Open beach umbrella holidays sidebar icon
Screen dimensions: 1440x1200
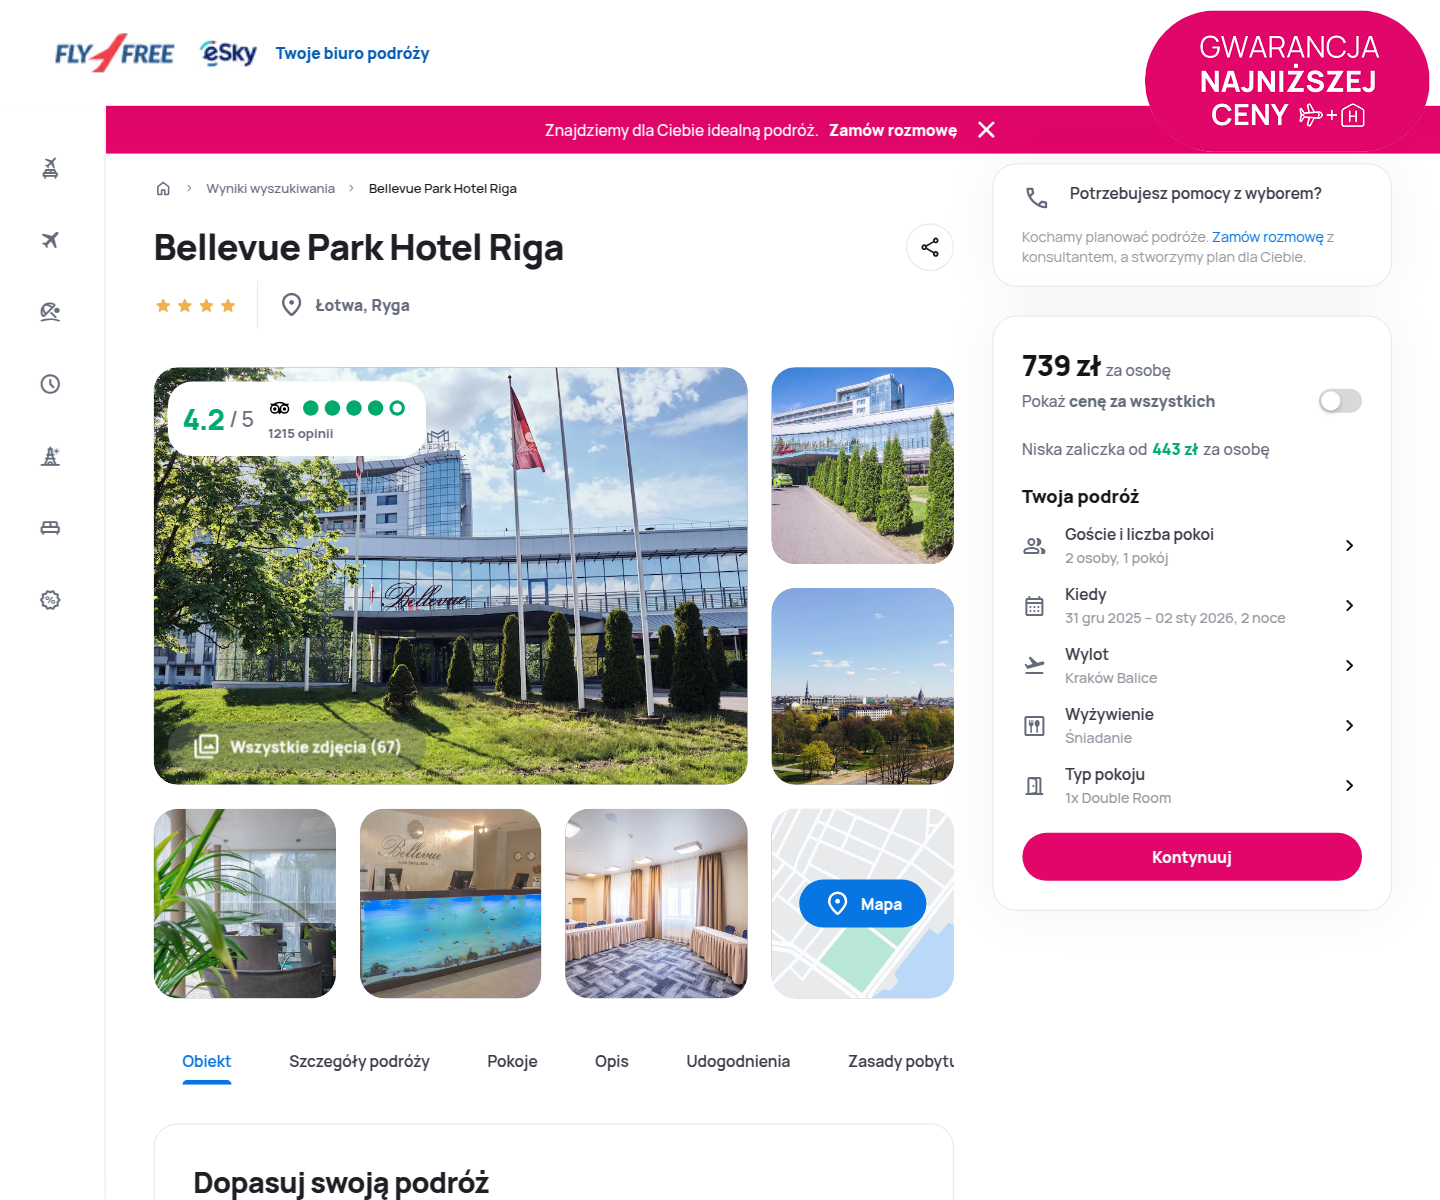(50, 312)
